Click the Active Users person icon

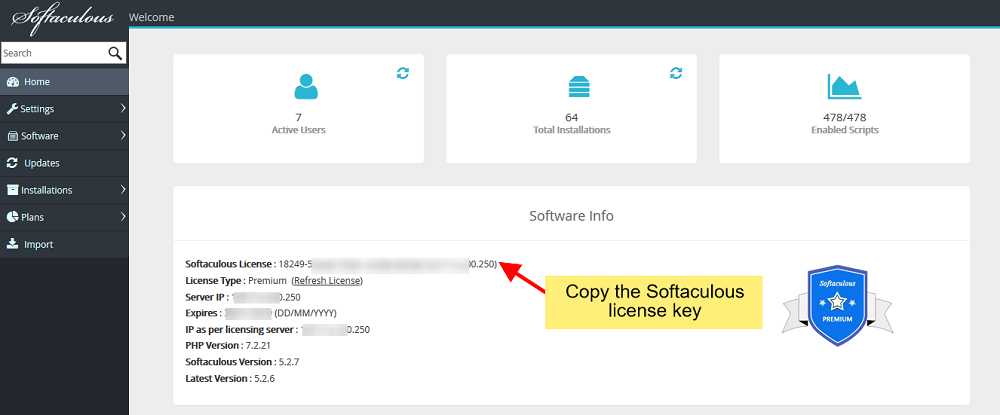click(306, 86)
